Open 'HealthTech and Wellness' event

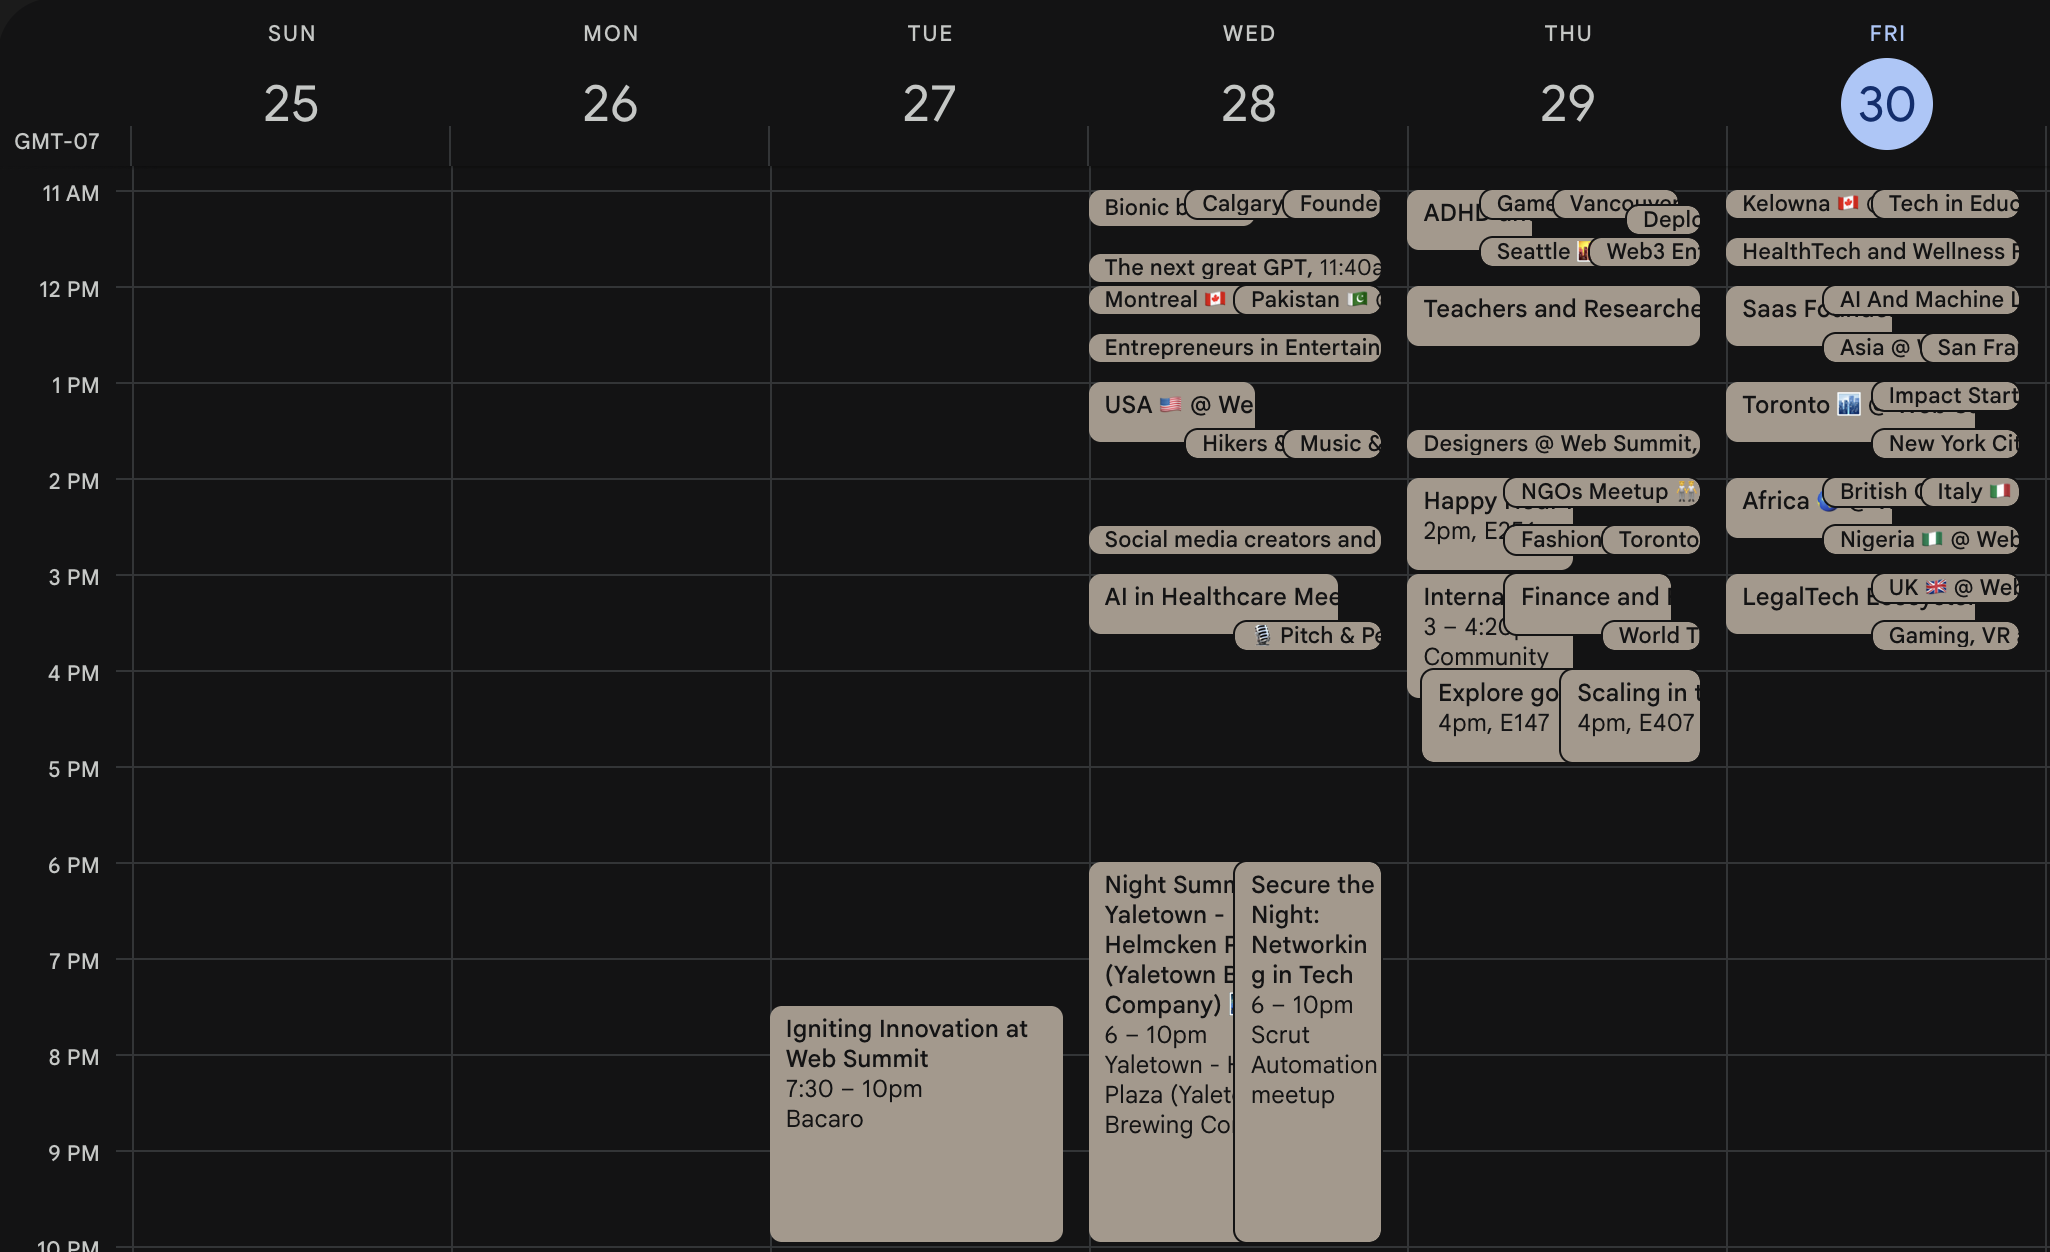point(1872,251)
